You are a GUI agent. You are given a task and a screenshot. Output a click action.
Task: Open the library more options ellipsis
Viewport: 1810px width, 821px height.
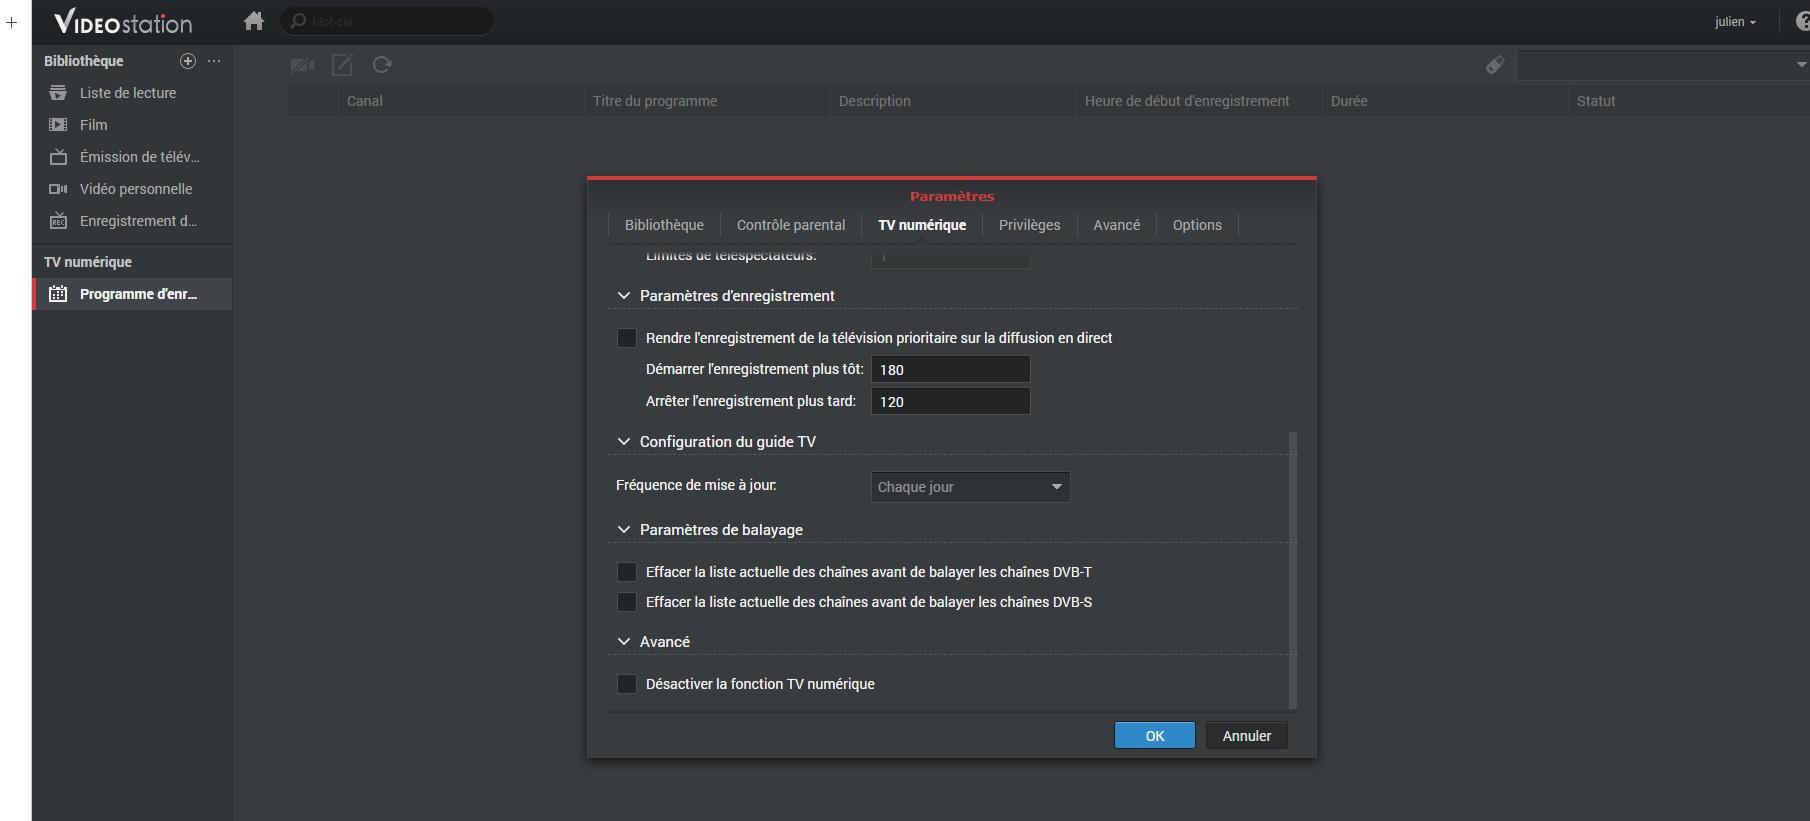[x=214, y=61]
